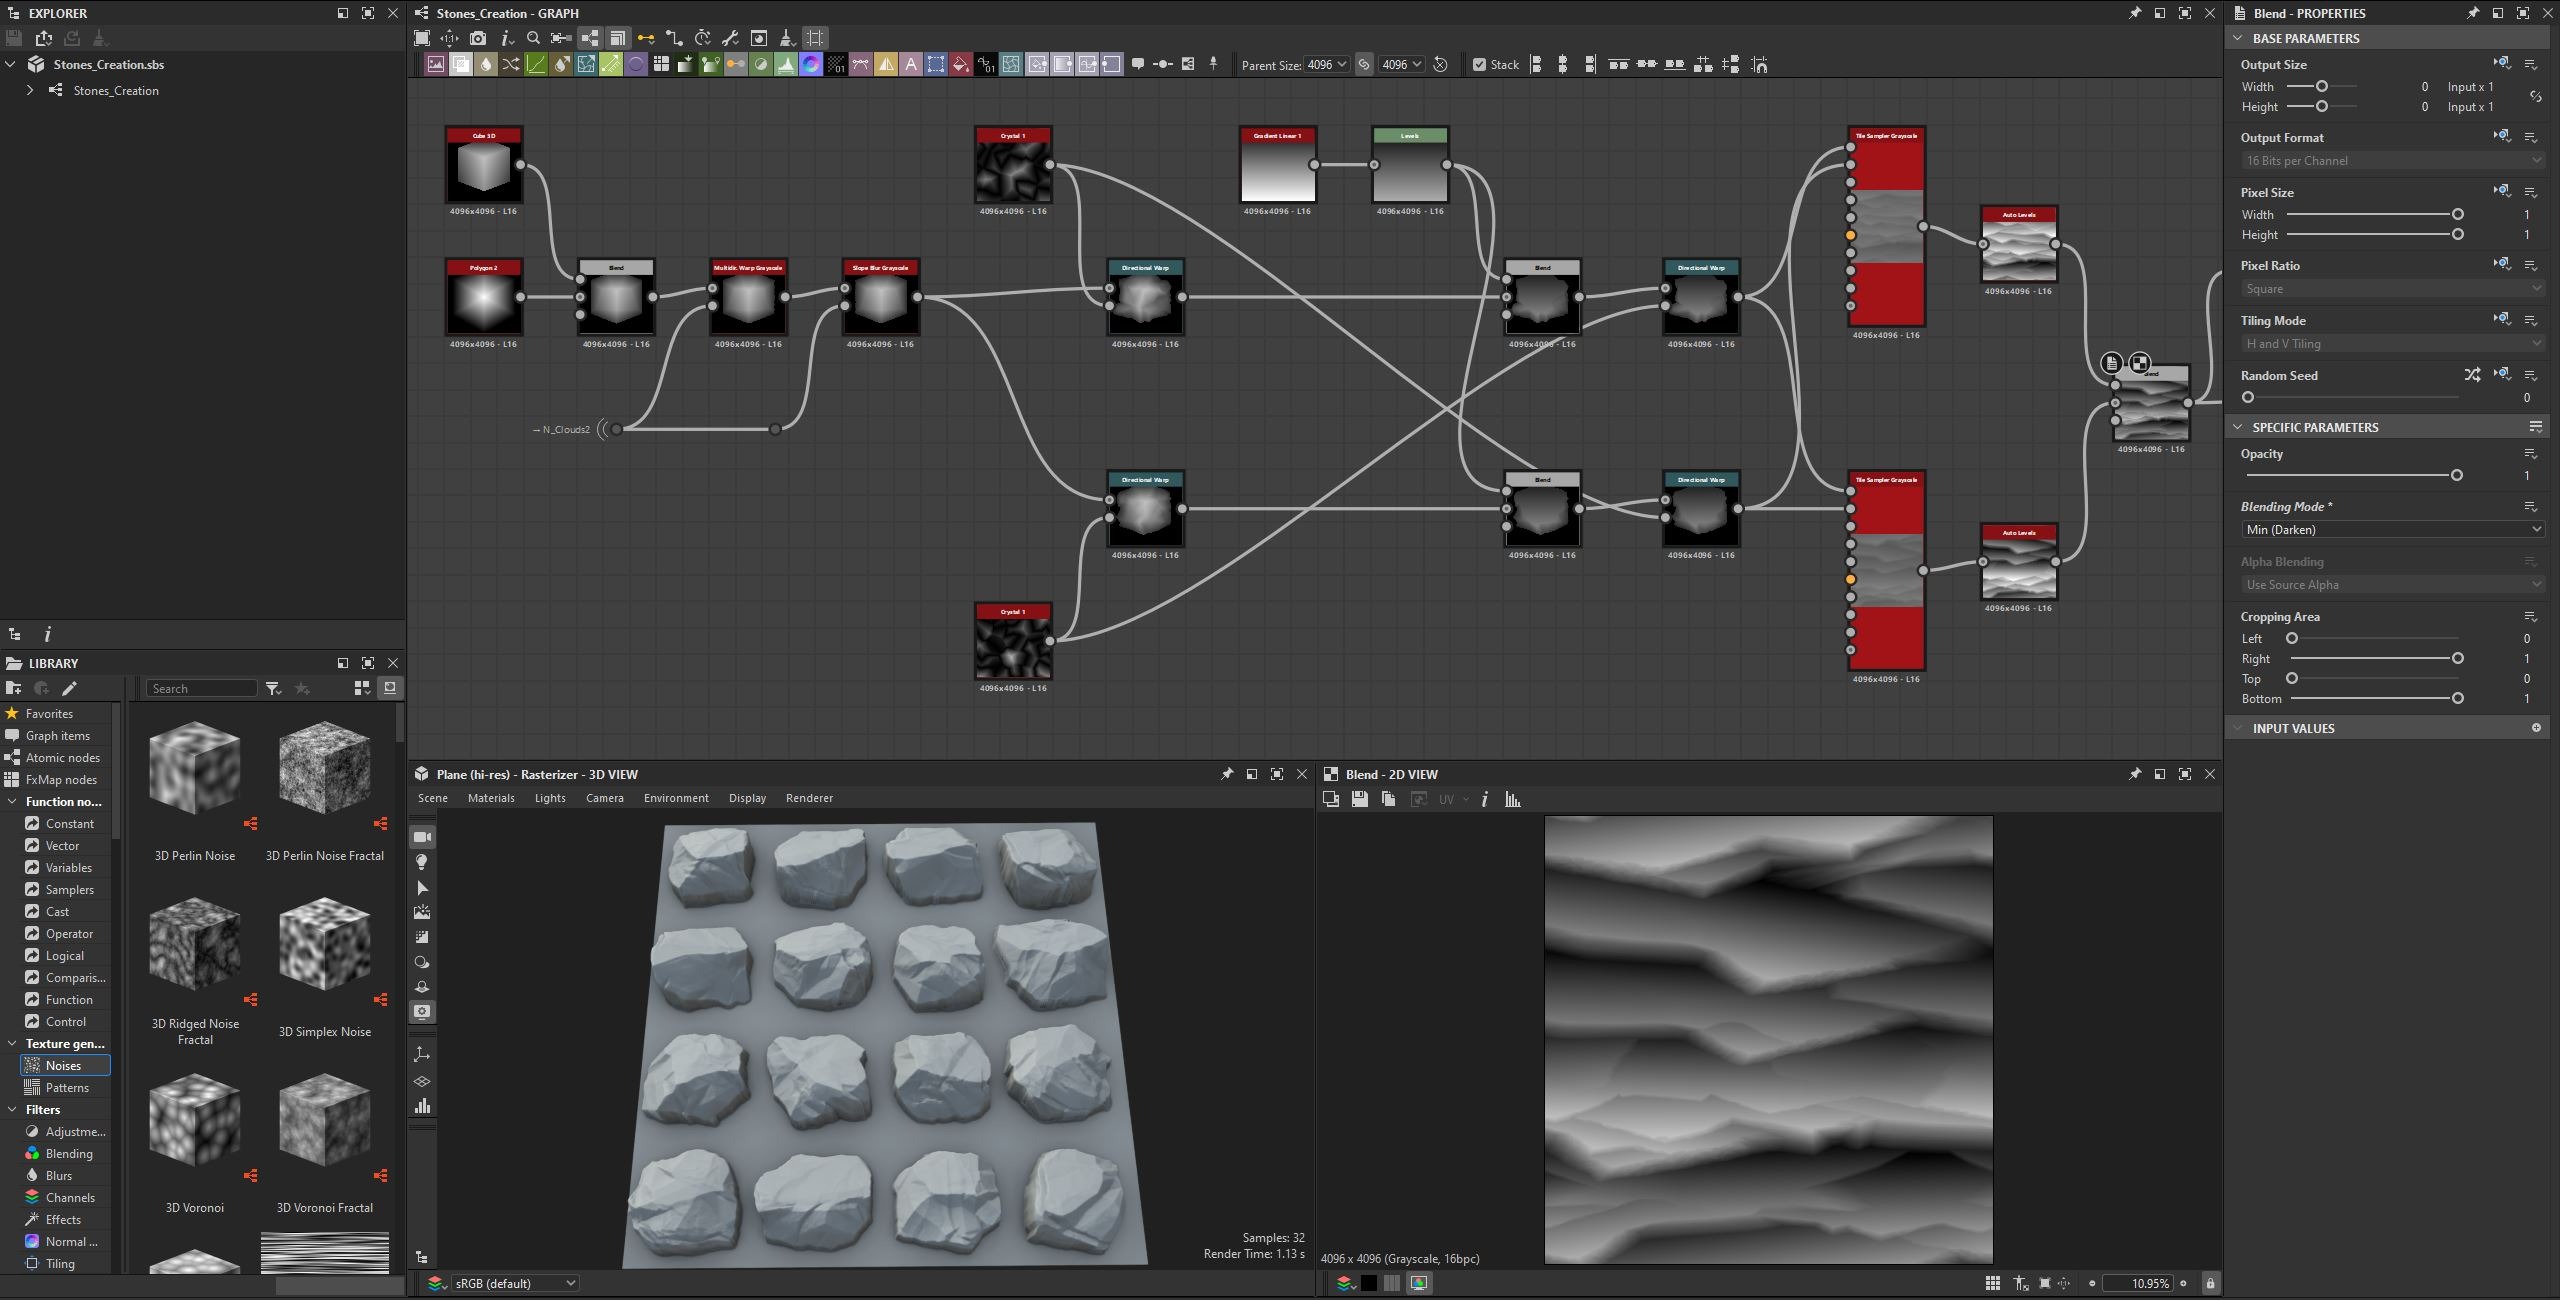2560x1300 pixels.
Task: Select the Patterns library category
Action: tap(67, 1087)
